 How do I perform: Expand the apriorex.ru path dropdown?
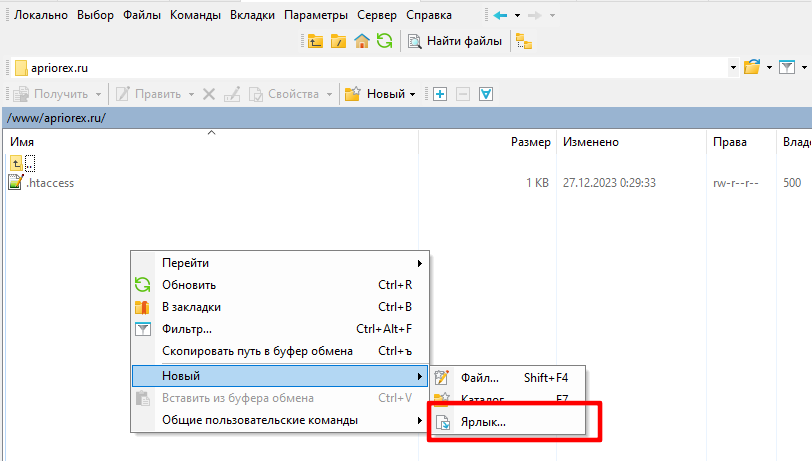click(735, 67)
